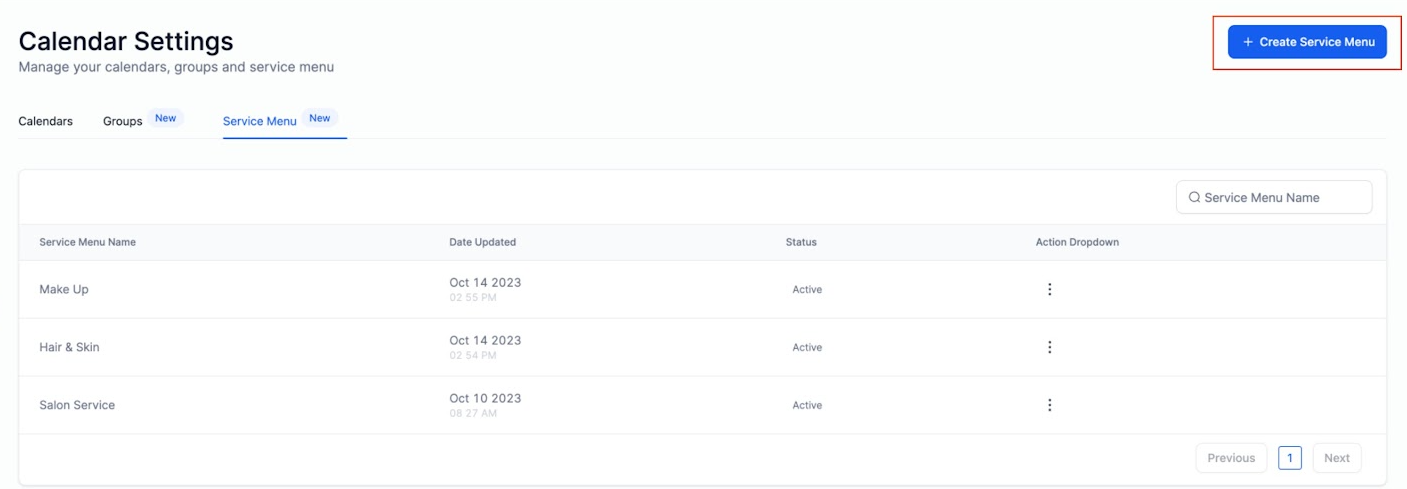1407x489 pixels.
Task: Select the Service Menu tab
Action: point(260,121)
